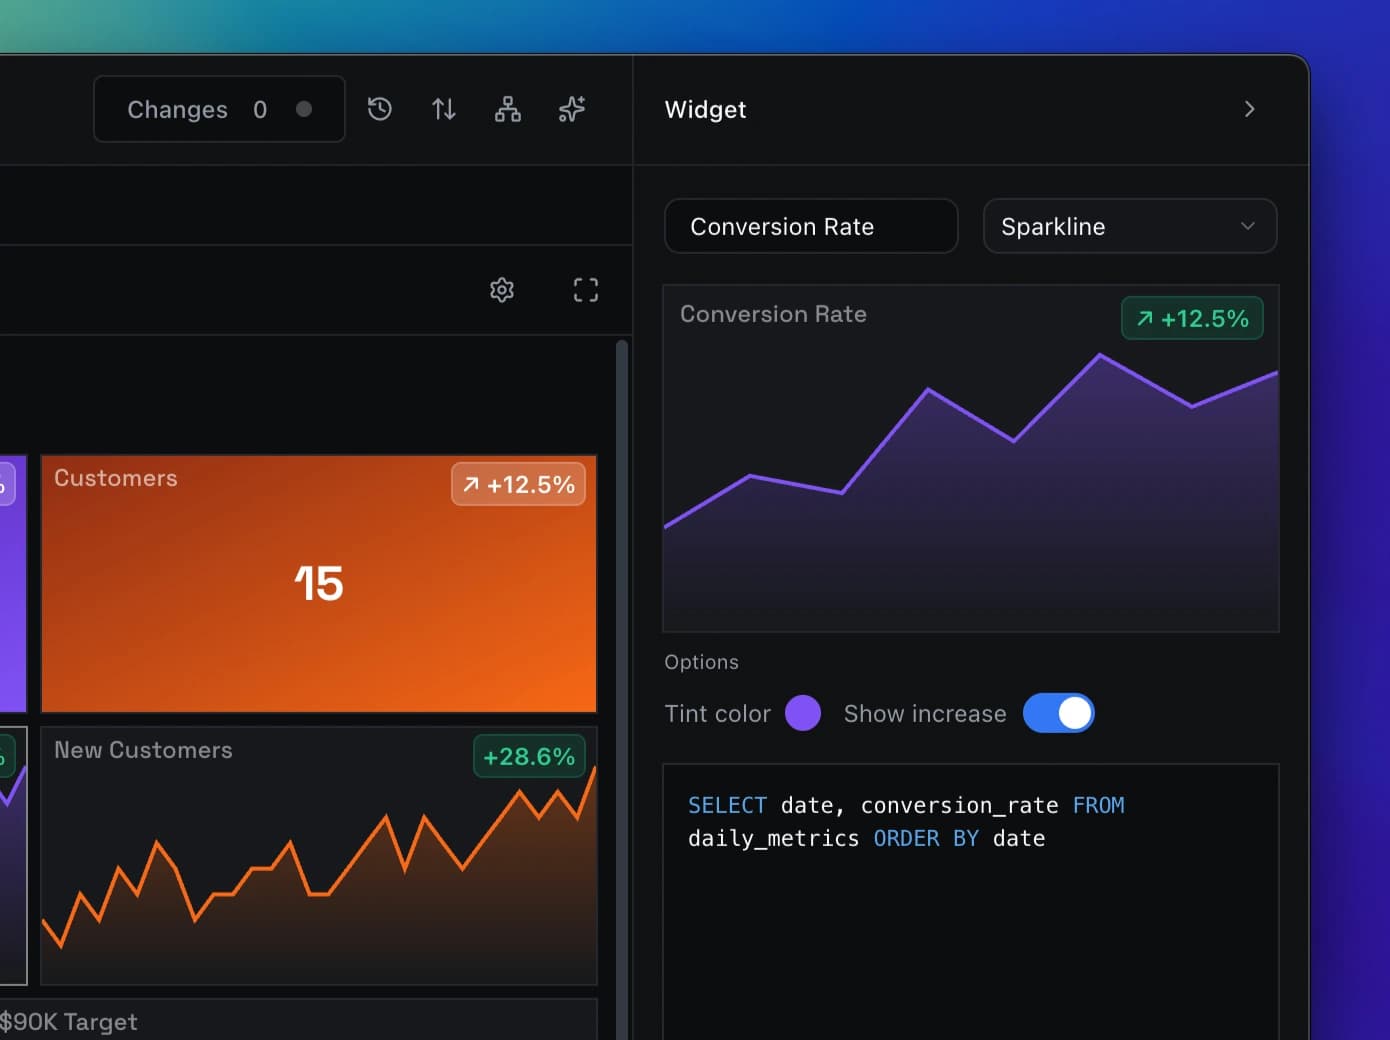Screen dimensions: 1390x1040
Task: Open the schema hierarchy icon
Action: pyautogui.click(x=507, y=109)
